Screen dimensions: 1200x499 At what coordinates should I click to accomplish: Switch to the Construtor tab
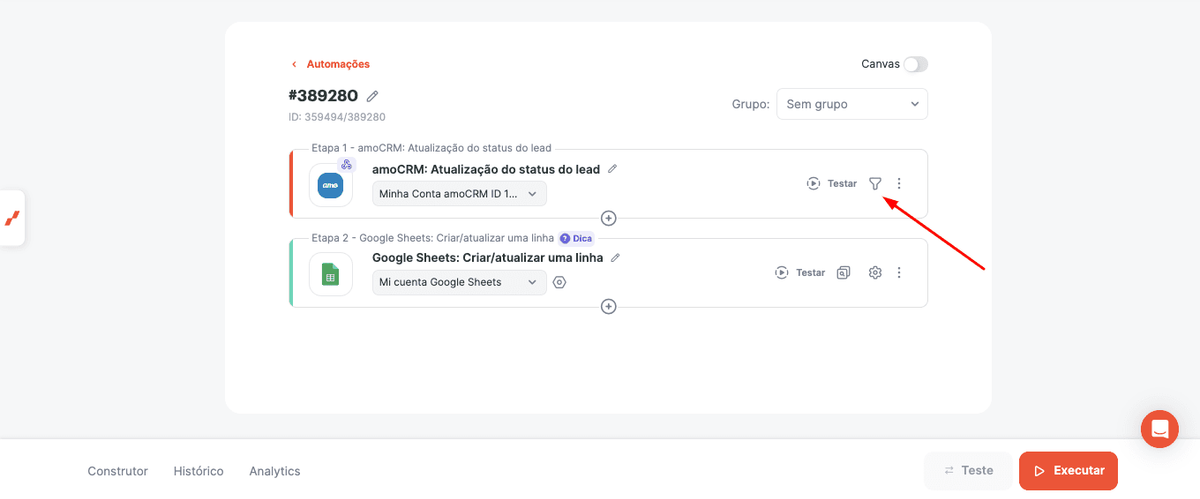[117, 471]
